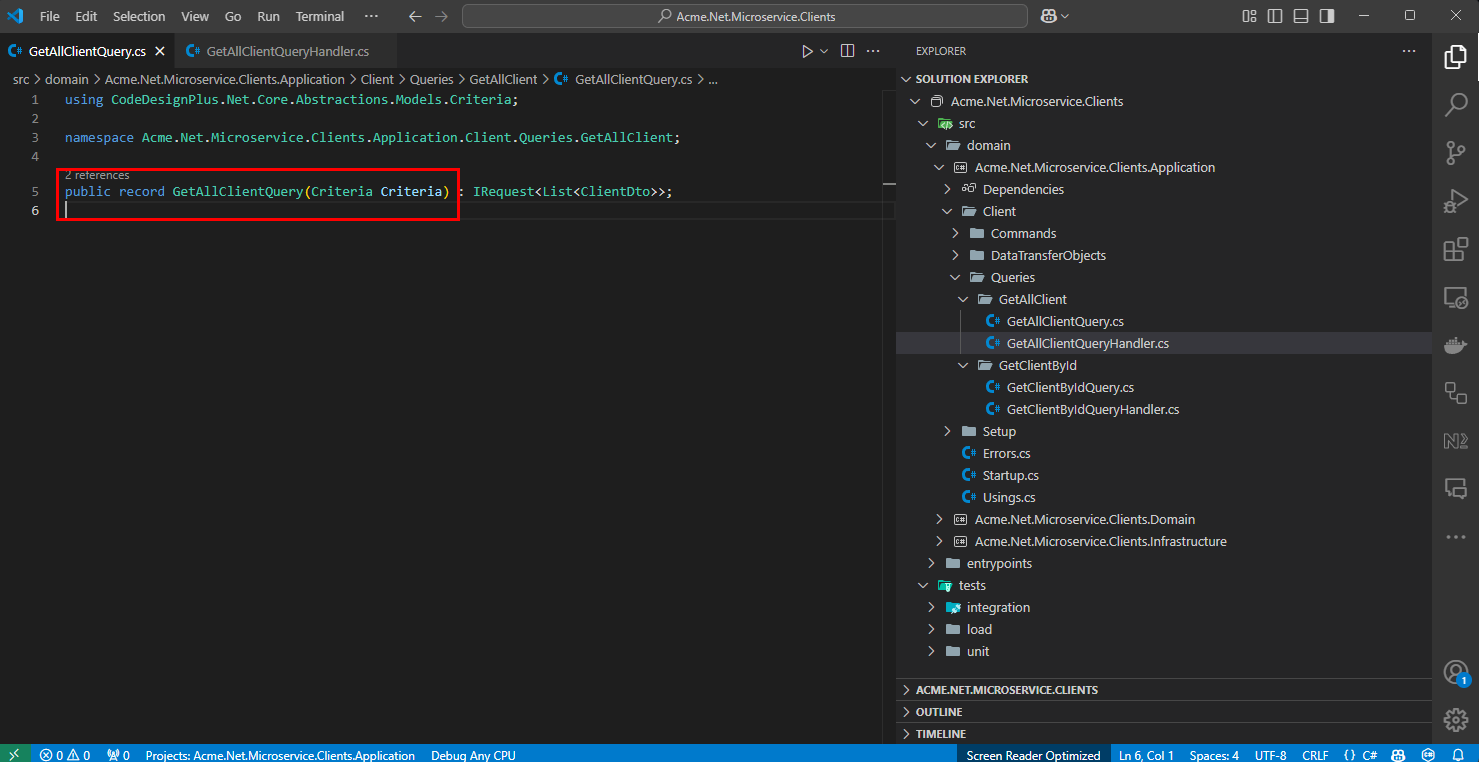Open the Run and Debug view icon
Viewport: 1479px width, 762px height.
pos(1455,201)
